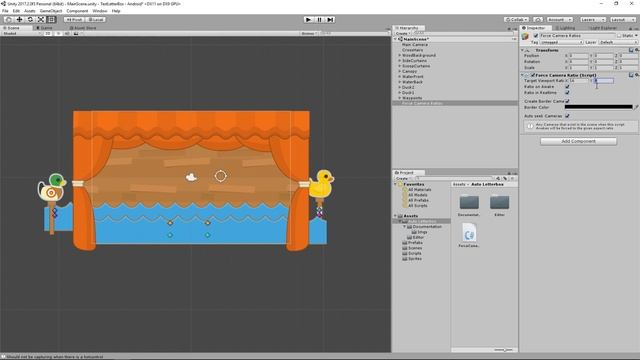Select the Rotate tool in toolbar

point(30,20)
